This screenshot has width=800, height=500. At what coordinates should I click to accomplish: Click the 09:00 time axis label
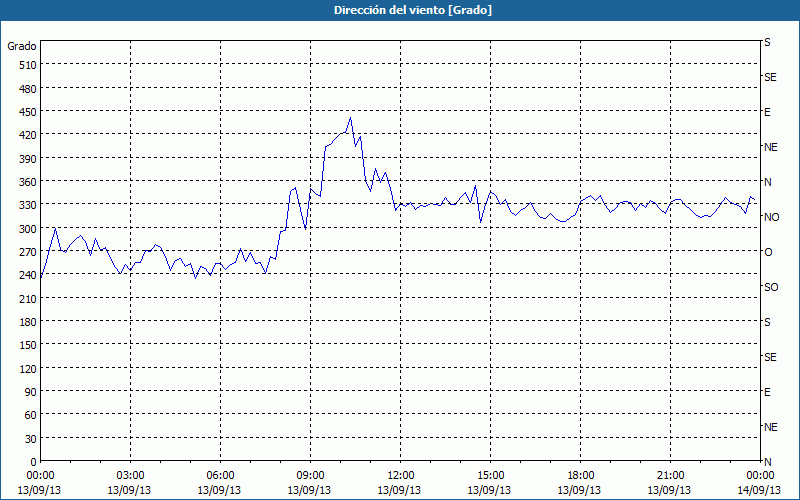click(310, 476)
